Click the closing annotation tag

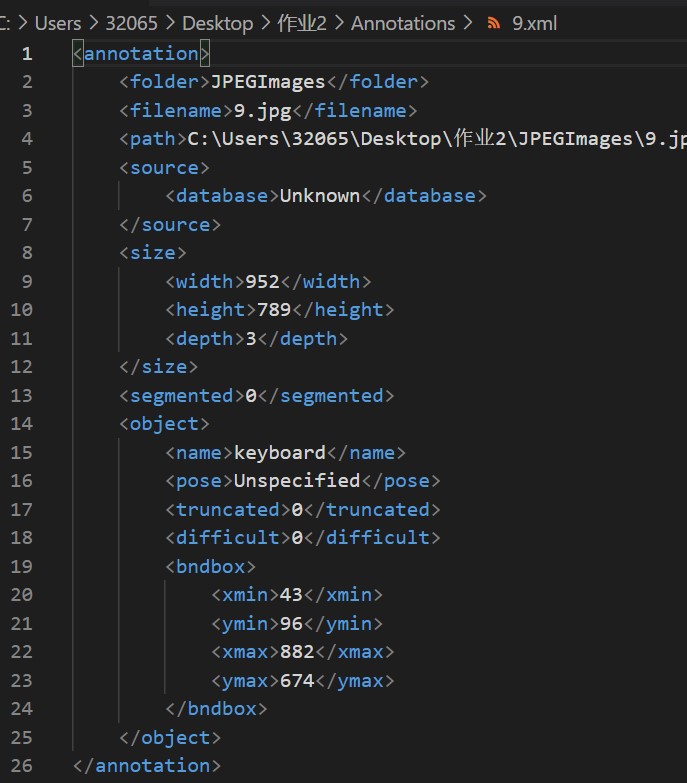point(147,765)
